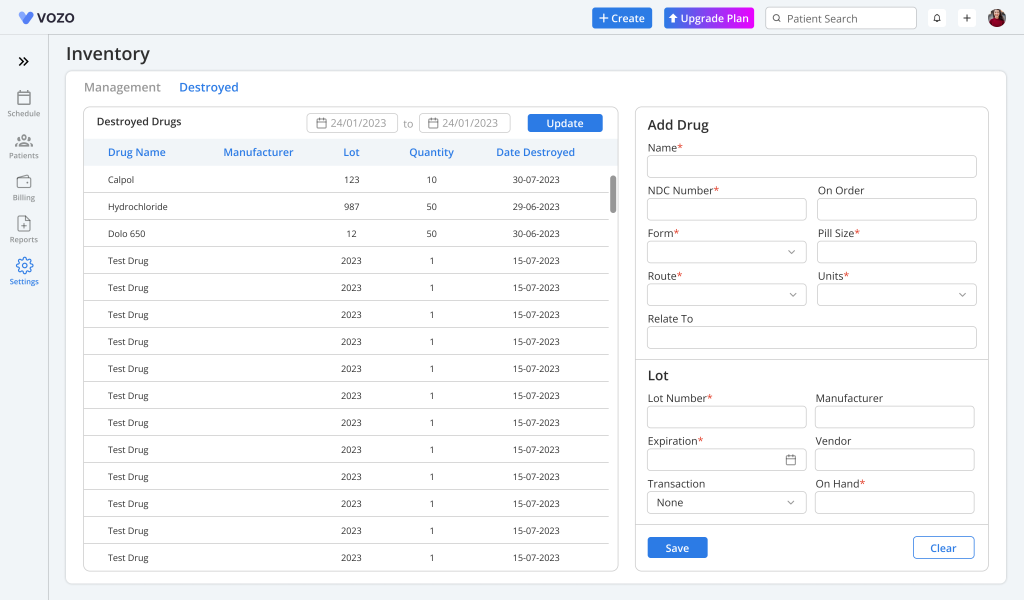Click the plus icon beside the bell

(967, 18)
